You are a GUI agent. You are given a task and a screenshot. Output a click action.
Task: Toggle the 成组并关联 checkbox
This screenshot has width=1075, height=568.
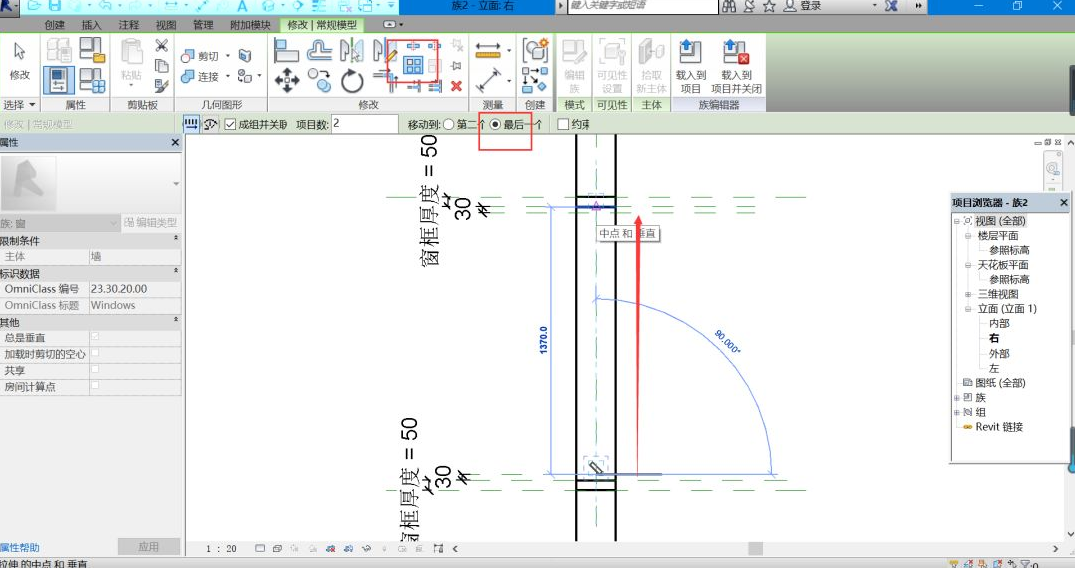coord(231,124)
